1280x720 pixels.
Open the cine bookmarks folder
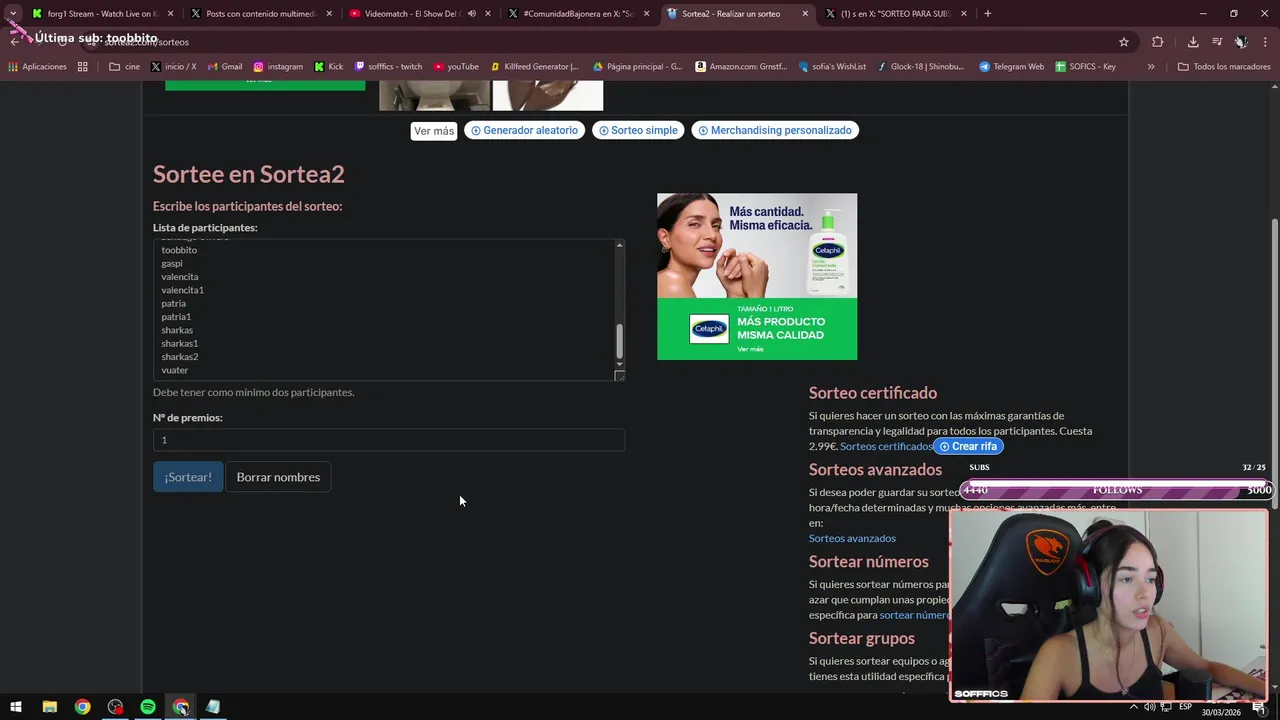[x=124, y=67]
